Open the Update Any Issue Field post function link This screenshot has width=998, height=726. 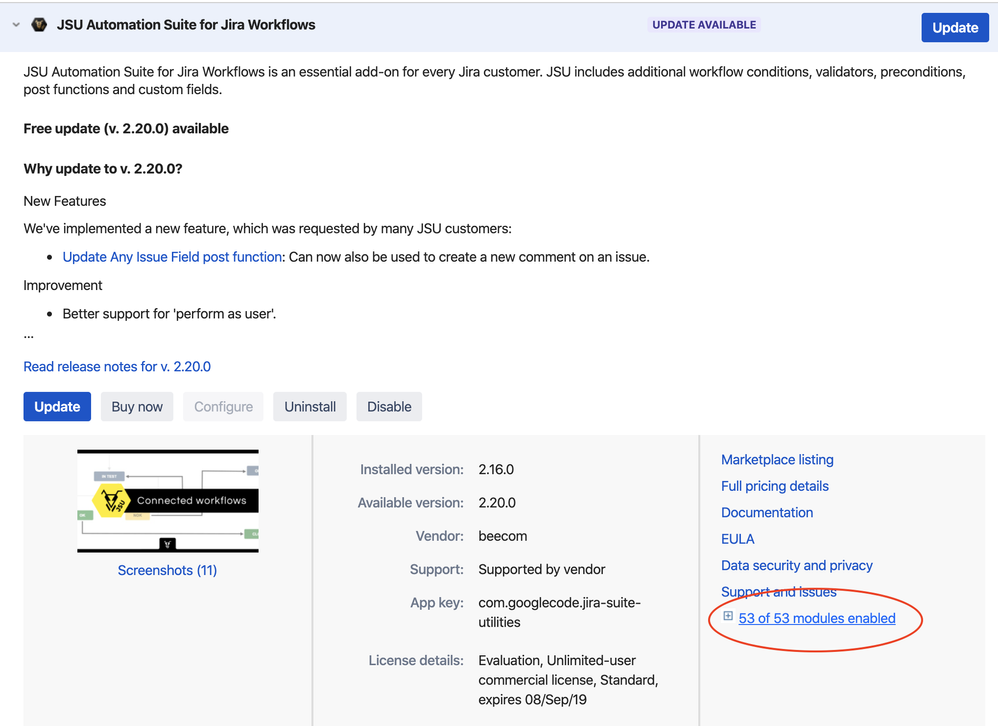pyautogui.click(x=172, y=257)
